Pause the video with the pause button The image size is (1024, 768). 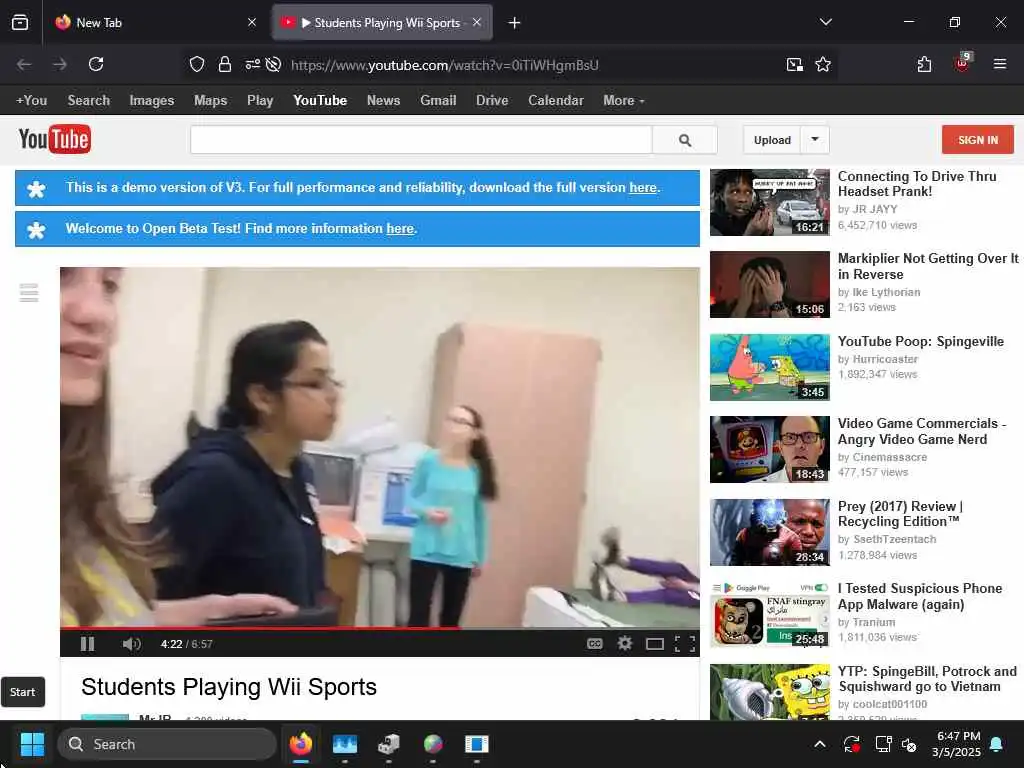point(88,644)
